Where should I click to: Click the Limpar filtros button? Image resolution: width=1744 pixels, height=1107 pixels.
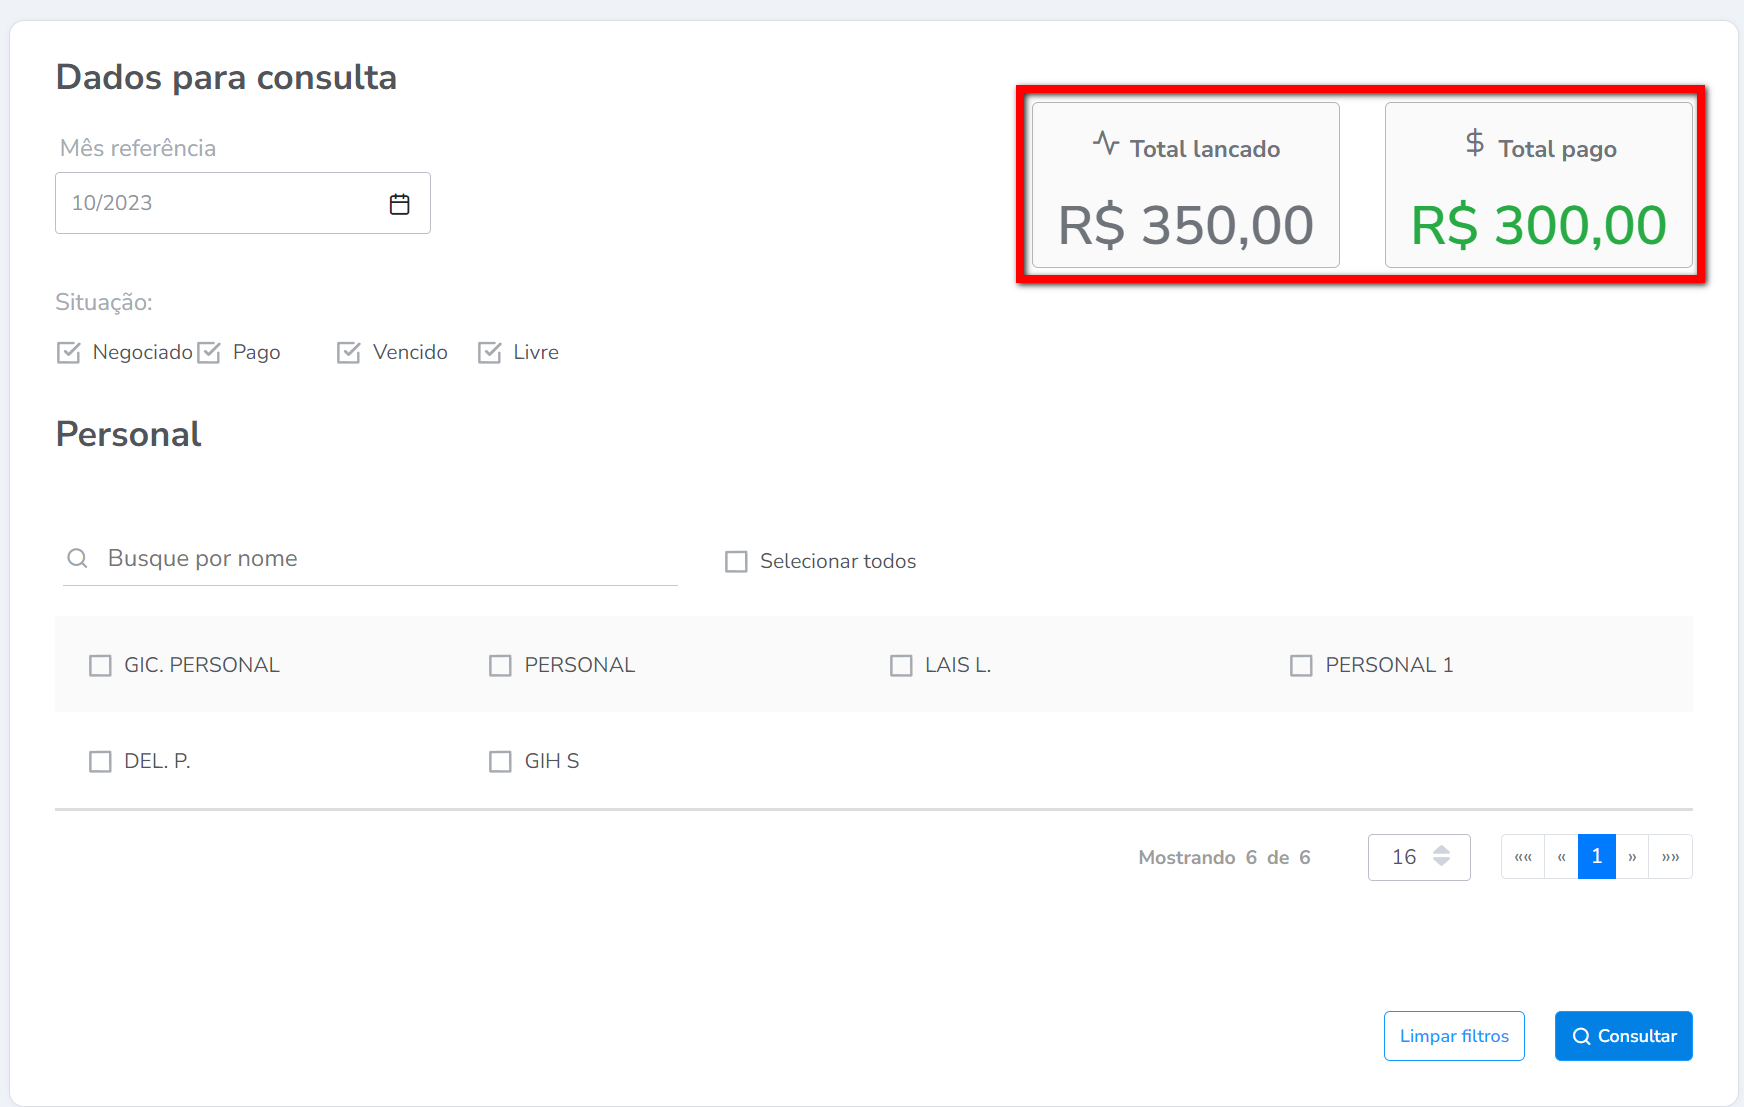[x=1454, y=1036]
